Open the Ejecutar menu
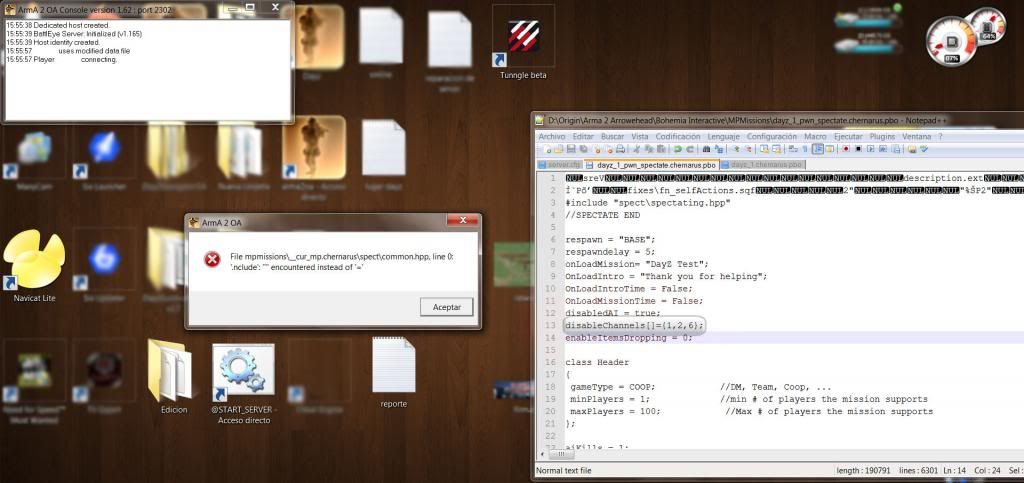Image resolution: width=1024 pixels, height=483 pixels. click(x=848, y=136)
